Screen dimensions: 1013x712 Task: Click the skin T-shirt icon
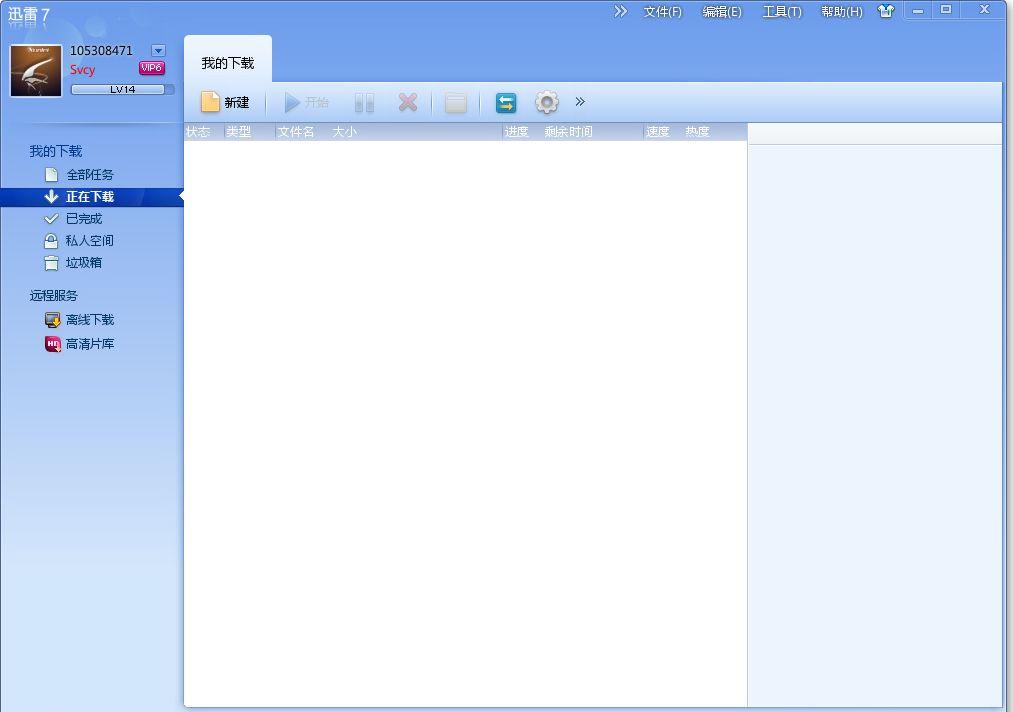[x=886, y=11]
